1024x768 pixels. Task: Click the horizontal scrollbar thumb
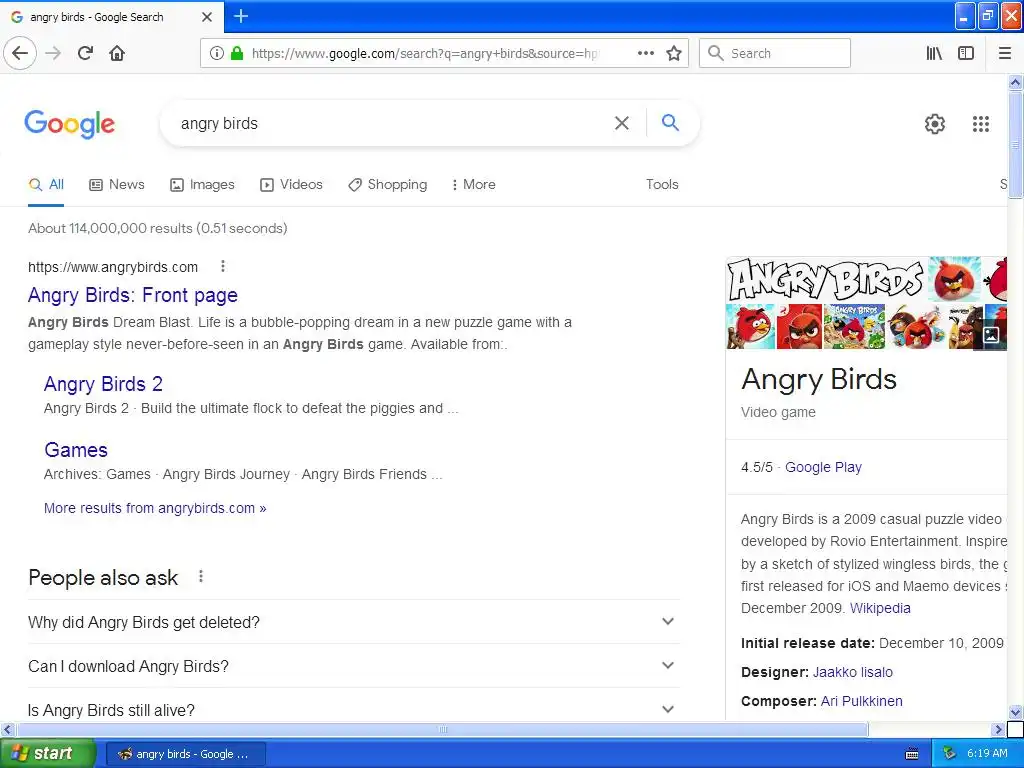coord(442,729)
